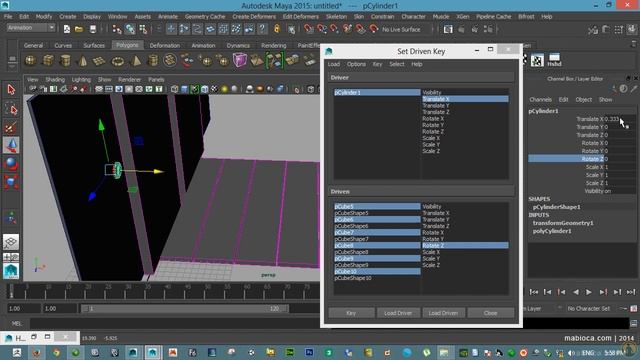Select driver attribute Translate X

[x=465, y=99]
